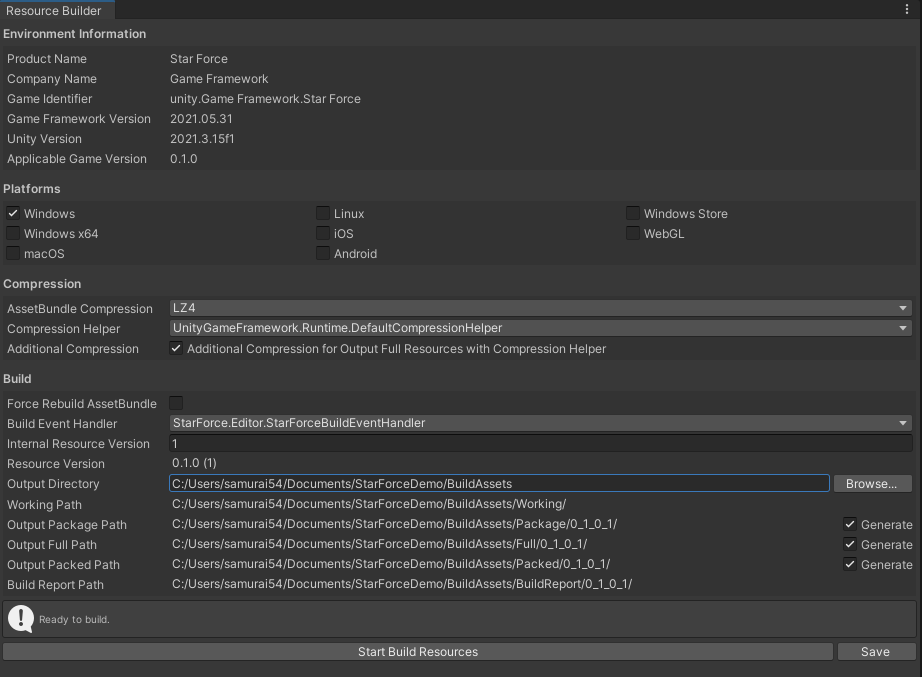Enable the Linux platform checkbox
The image size is (922, 677).
pyautogui.click(x=323, y=213)
